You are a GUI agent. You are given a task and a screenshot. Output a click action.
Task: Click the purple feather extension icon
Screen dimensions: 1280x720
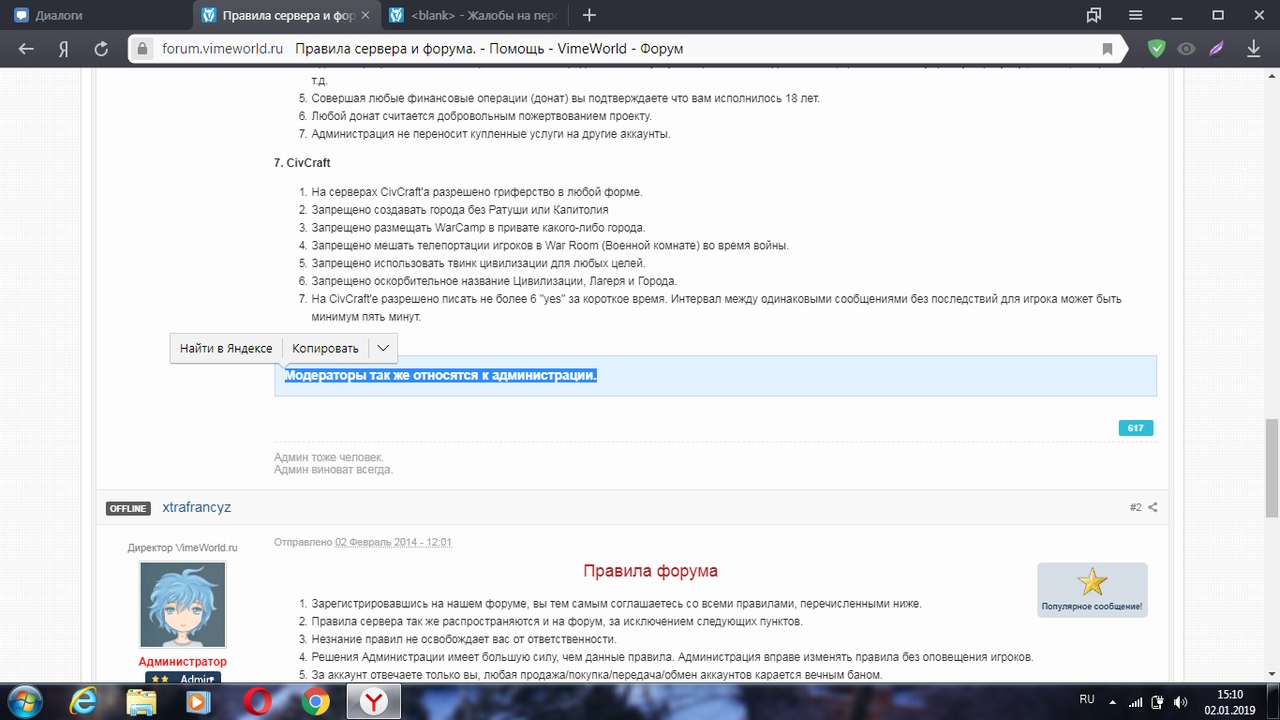pos(1217,49)
